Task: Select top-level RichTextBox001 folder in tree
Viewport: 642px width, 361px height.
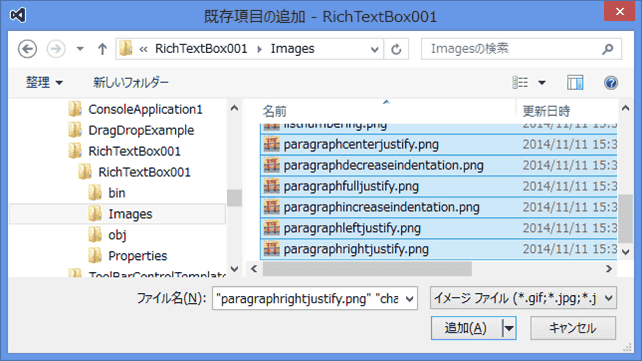Action: tap(134, 151)
